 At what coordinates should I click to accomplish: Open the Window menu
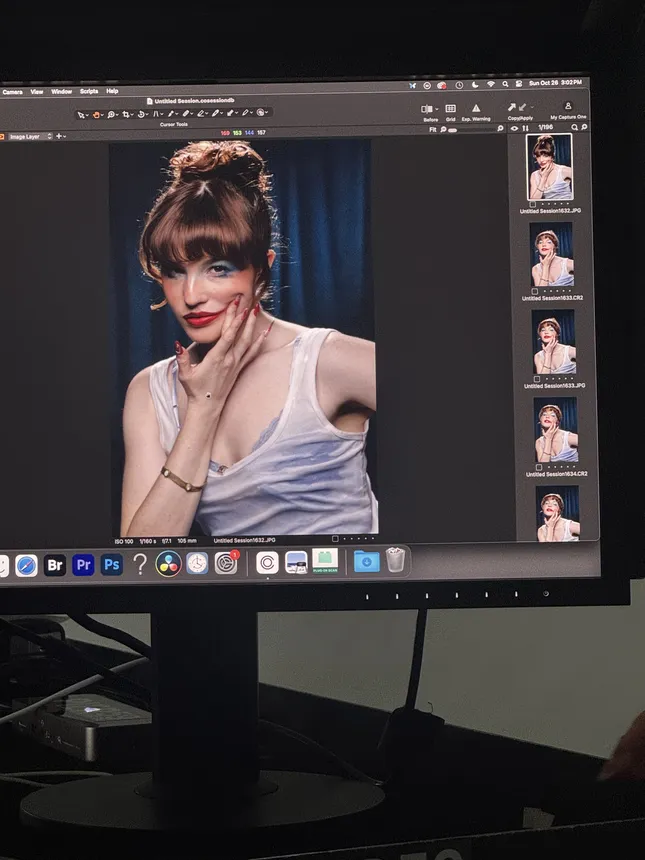point(61,91)
